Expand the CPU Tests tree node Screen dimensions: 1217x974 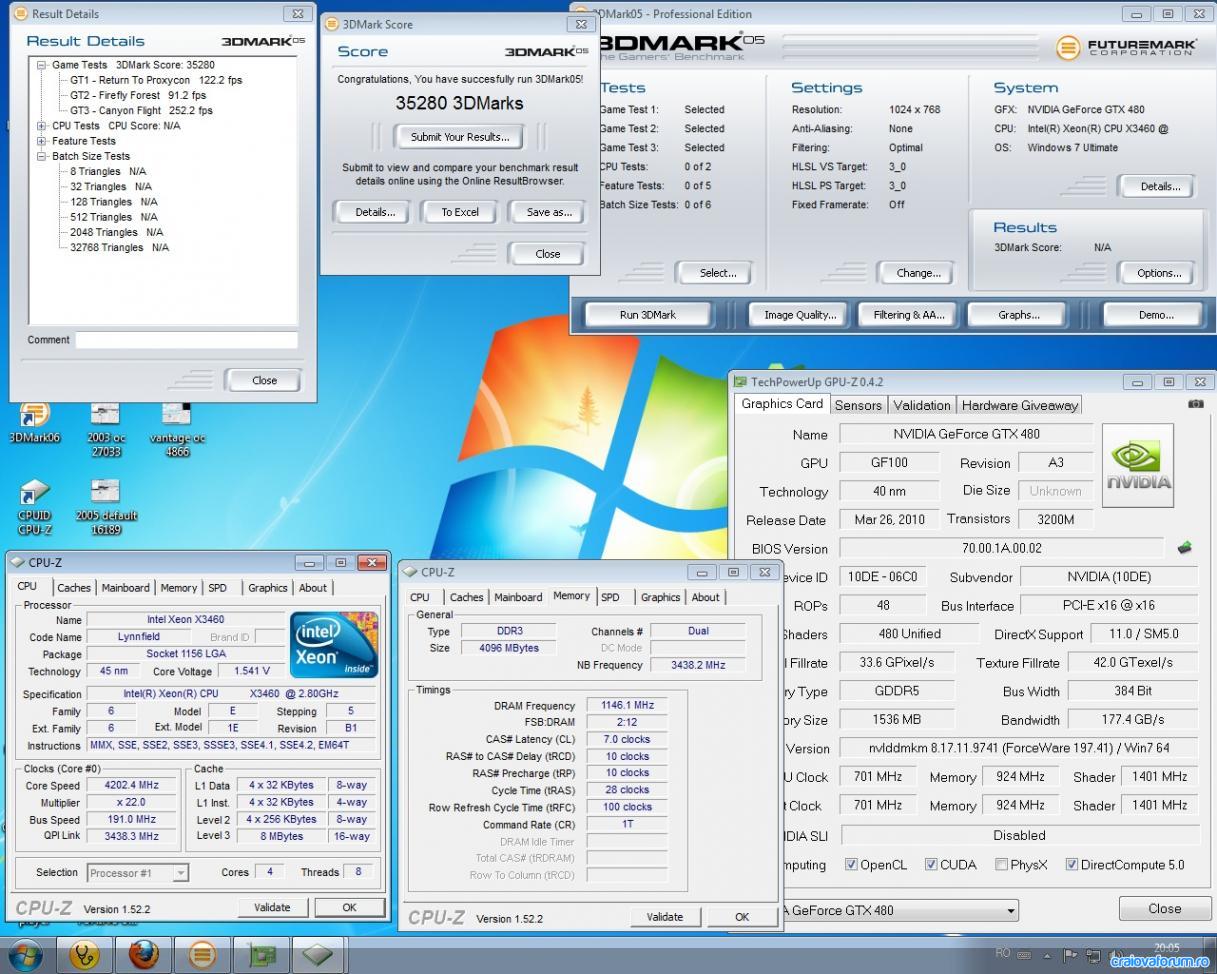point(42,126)
